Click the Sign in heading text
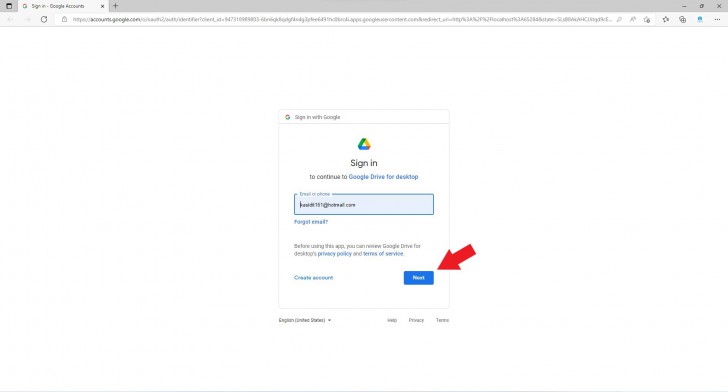Screen dimensions: 728x392 [x=364, y=163]
